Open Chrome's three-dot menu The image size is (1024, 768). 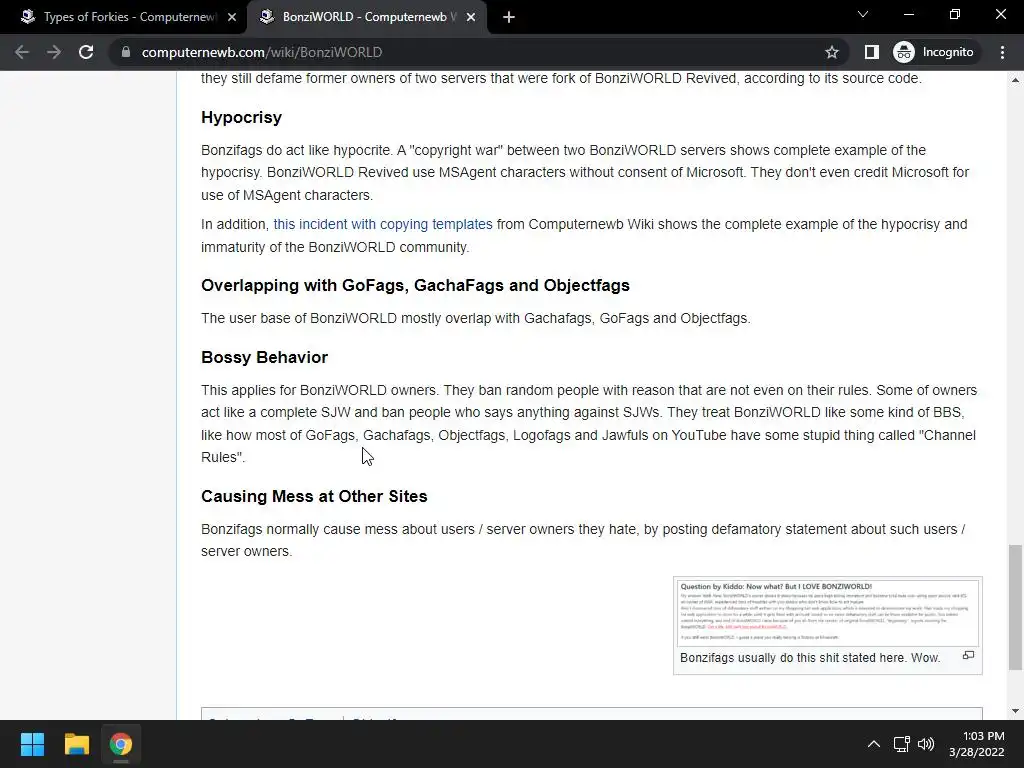(1002, 52)
